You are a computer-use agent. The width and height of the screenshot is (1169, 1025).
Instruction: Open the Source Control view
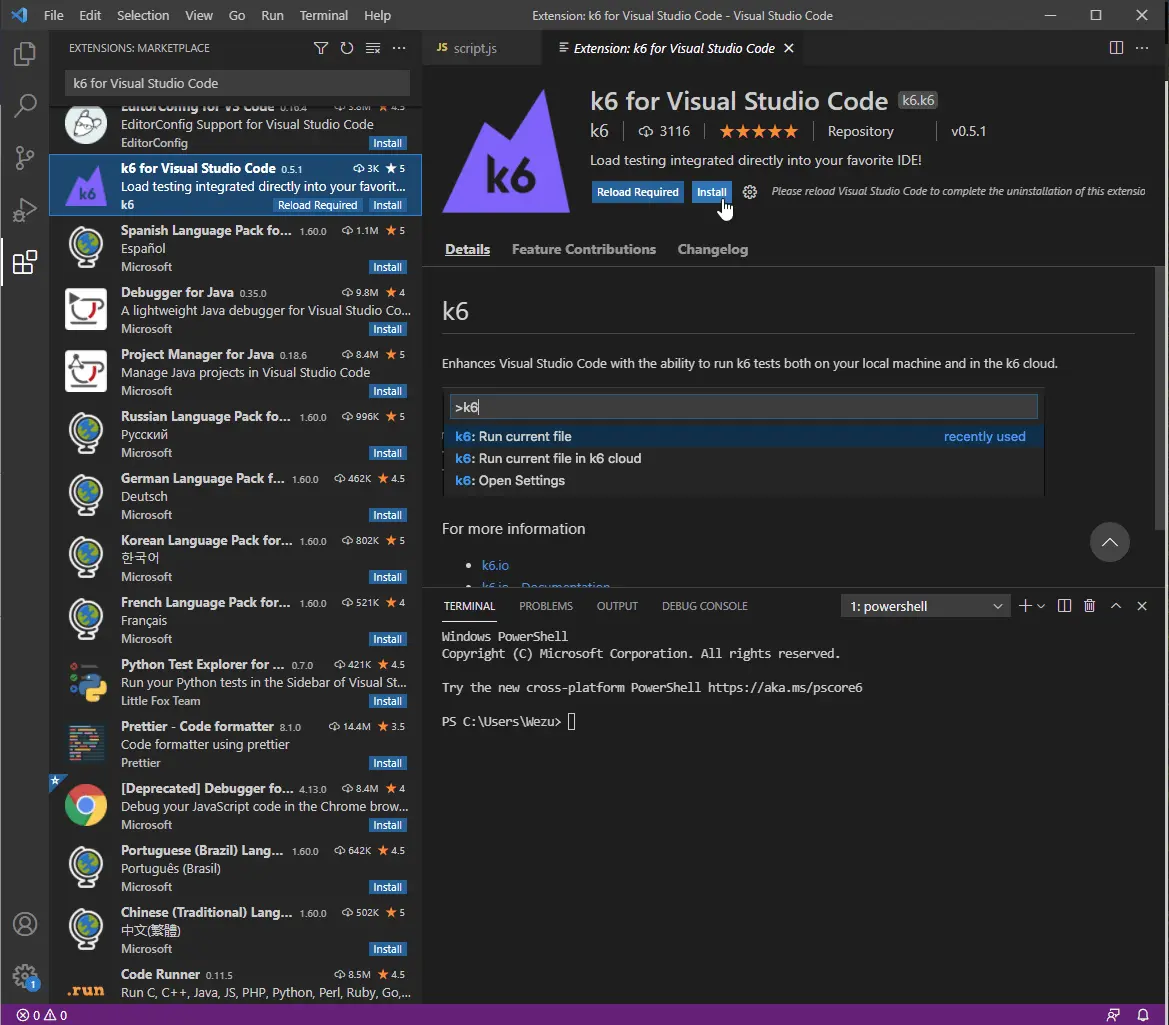pyautogui.click(x=25, y=158)
